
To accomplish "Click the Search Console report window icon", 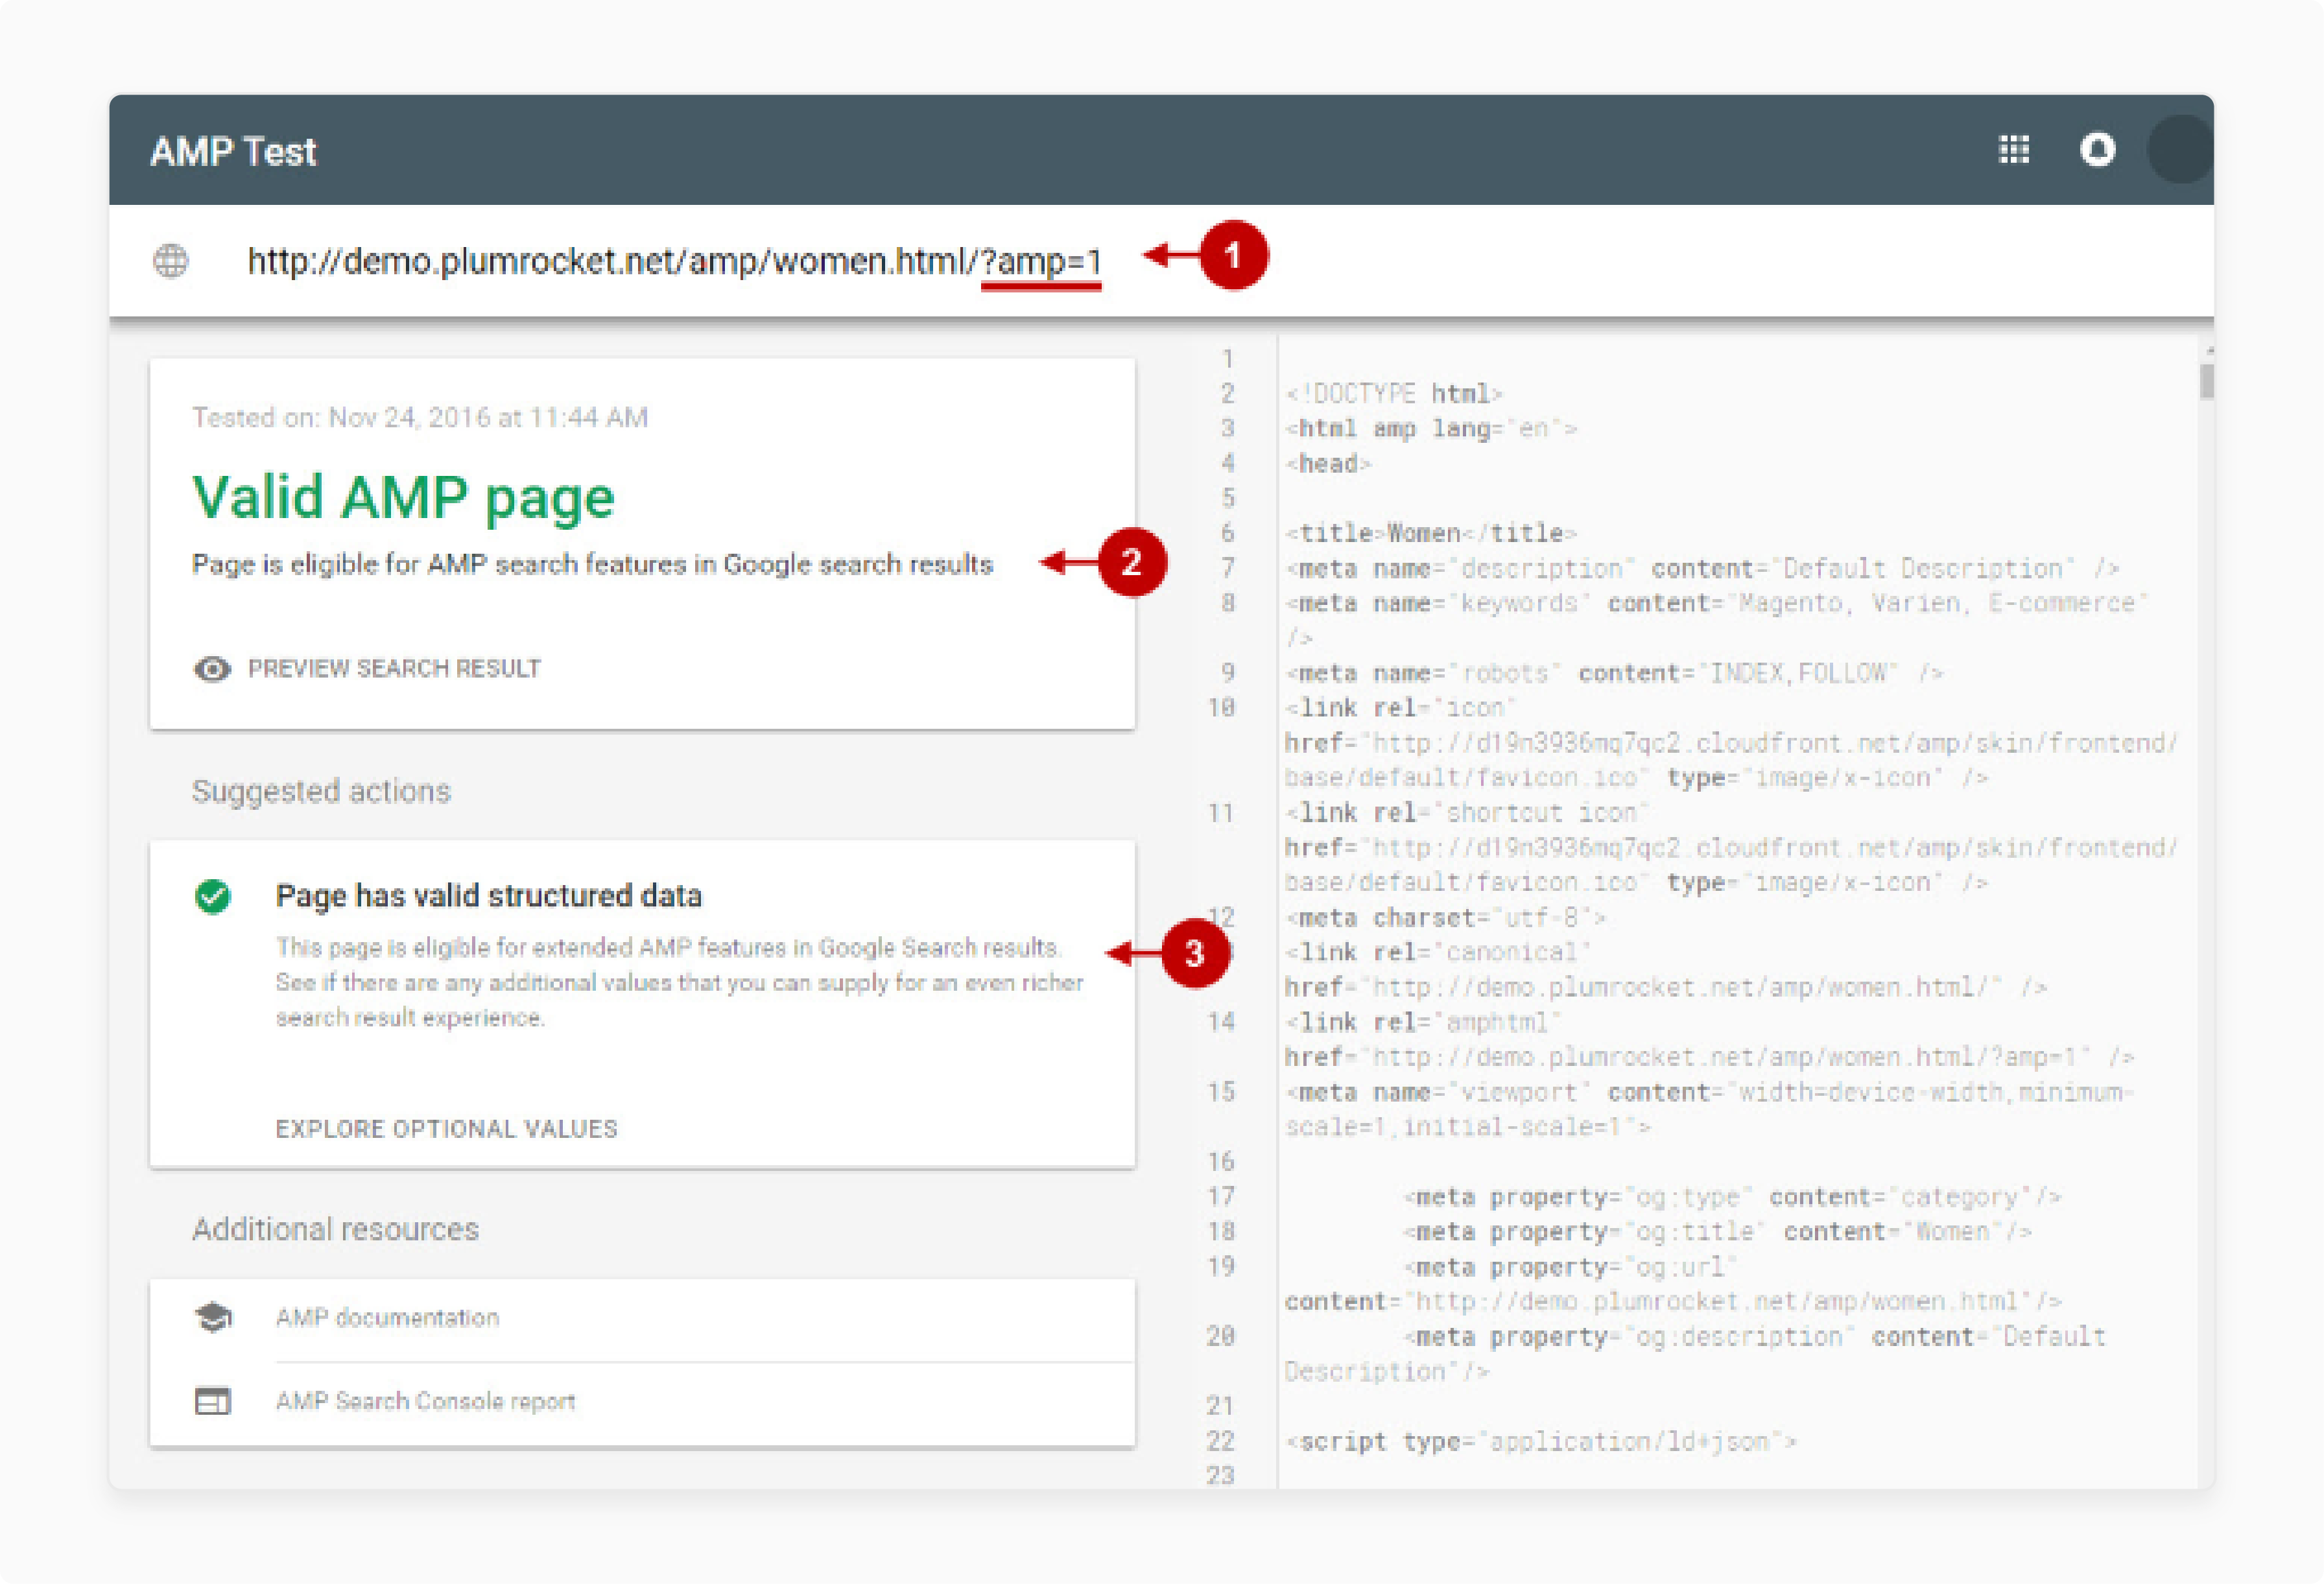I will point(213,1401).
